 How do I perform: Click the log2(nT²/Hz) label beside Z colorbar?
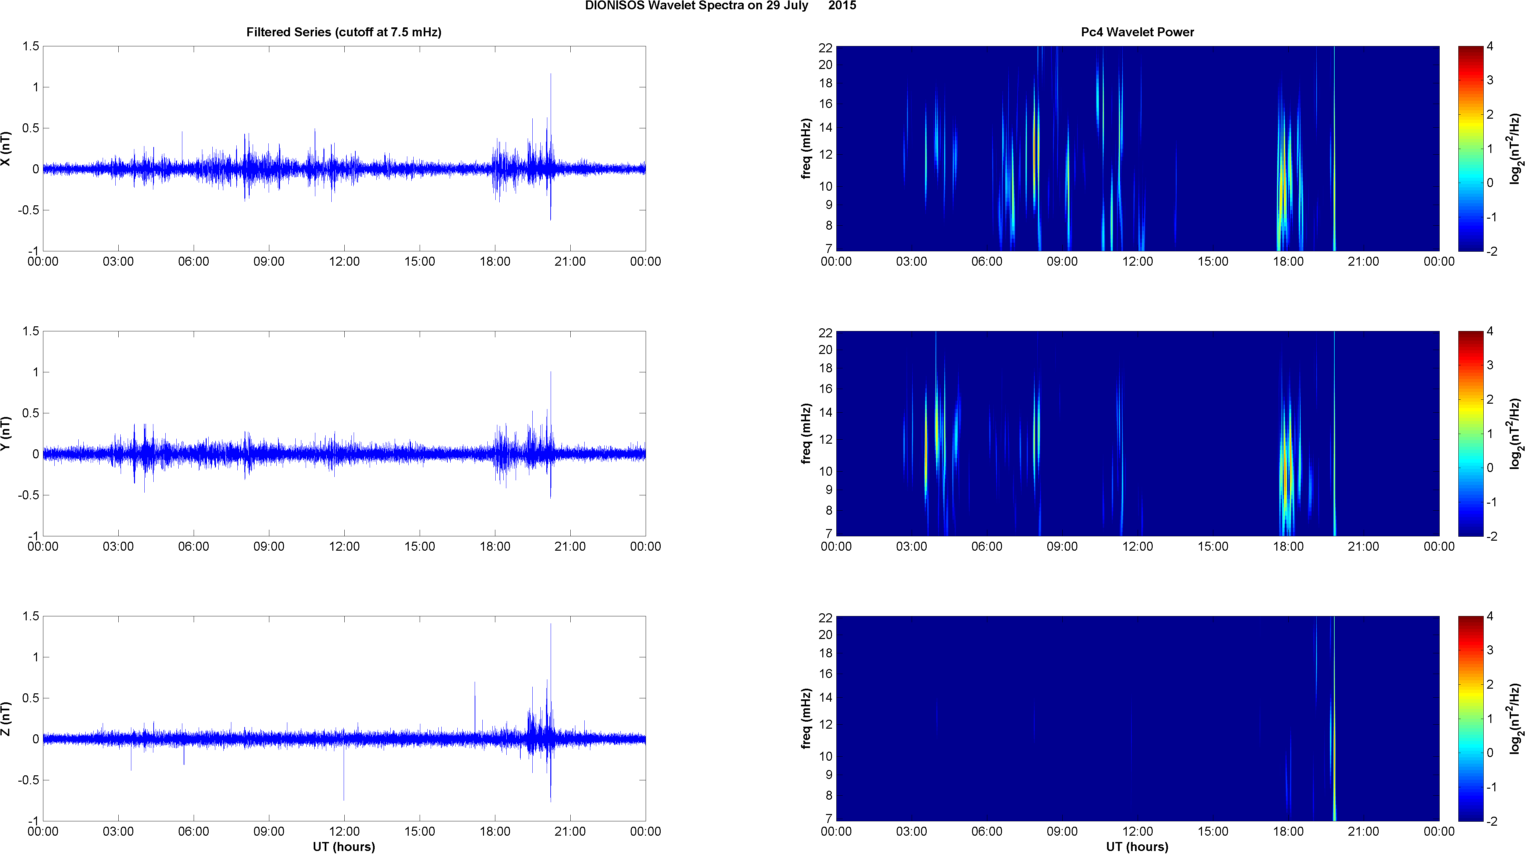coord(1516,718)
